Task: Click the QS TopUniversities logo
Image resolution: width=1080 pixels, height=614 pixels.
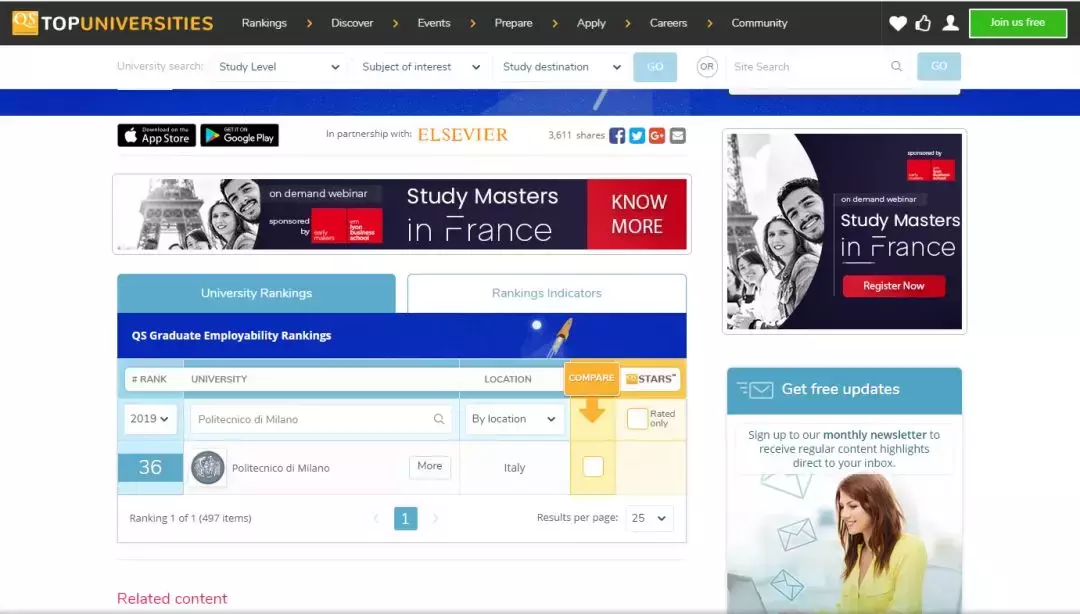Action: (x=113, y=23)
